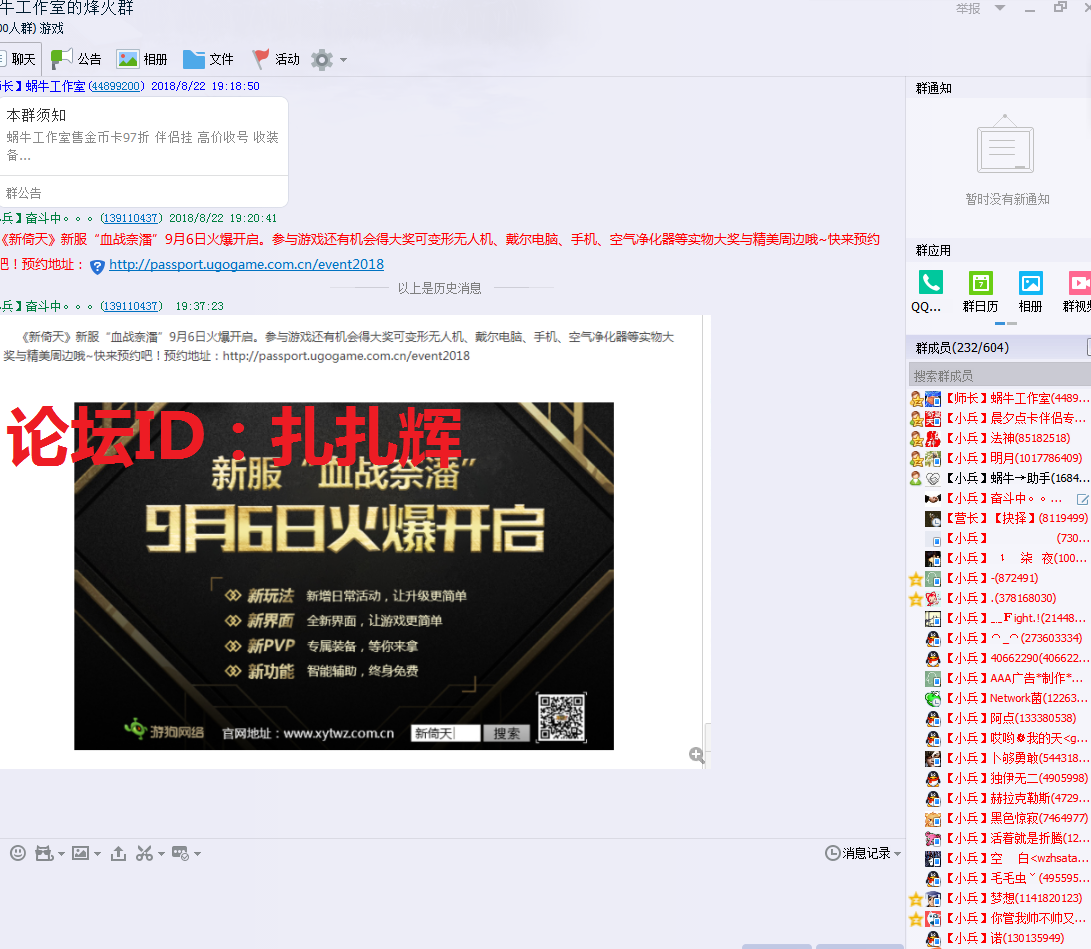Select member 独伊无二
Screen dimensions: 1091x949
point(999,779)
